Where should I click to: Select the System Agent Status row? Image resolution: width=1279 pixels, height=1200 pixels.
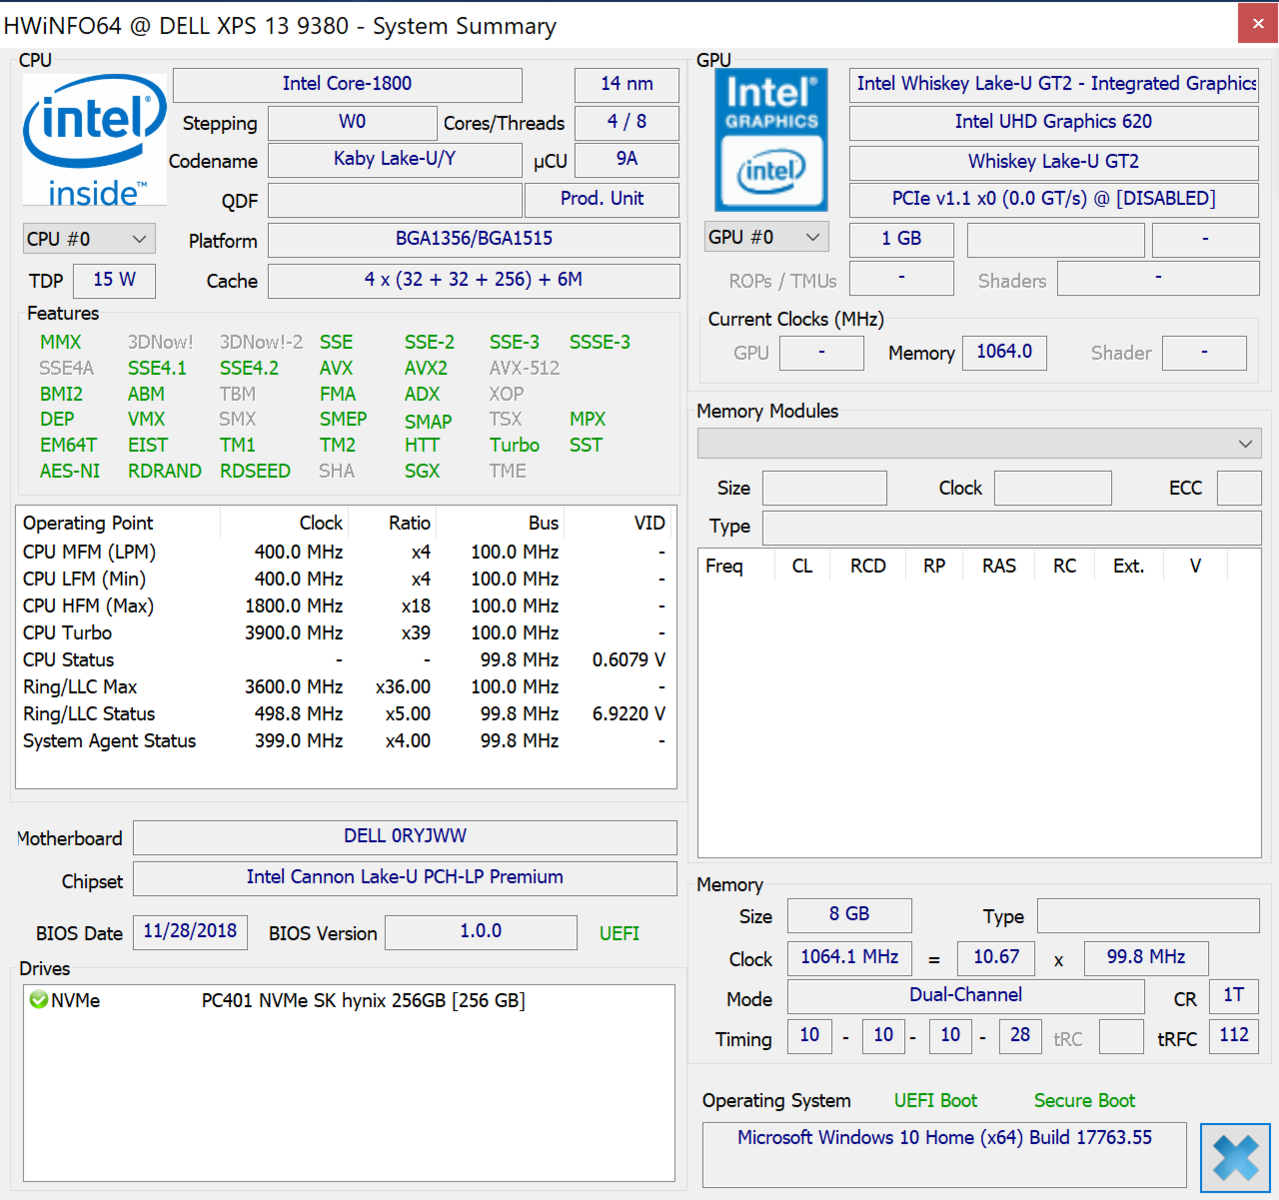[345, 741]
